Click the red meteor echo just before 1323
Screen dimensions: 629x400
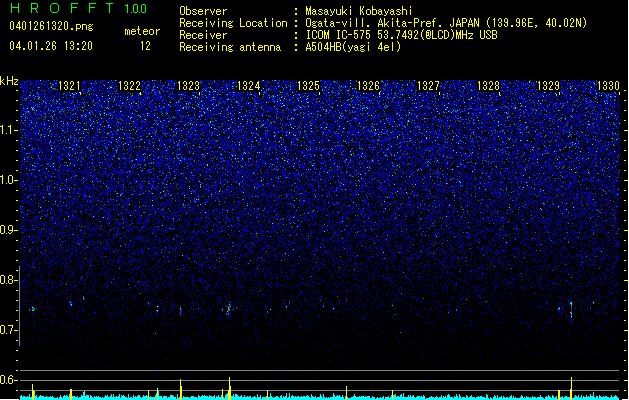point(181,311)
